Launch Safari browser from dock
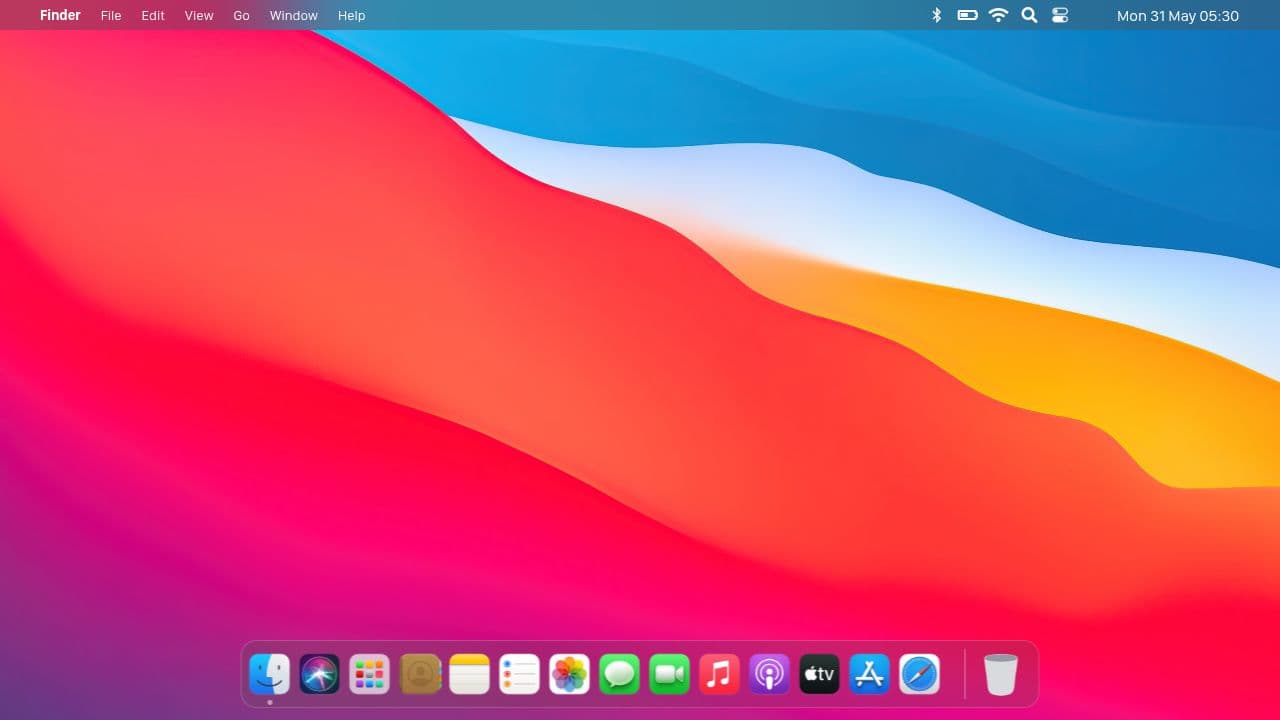This screenshot has width=1280, height=720. coord(920,674)
